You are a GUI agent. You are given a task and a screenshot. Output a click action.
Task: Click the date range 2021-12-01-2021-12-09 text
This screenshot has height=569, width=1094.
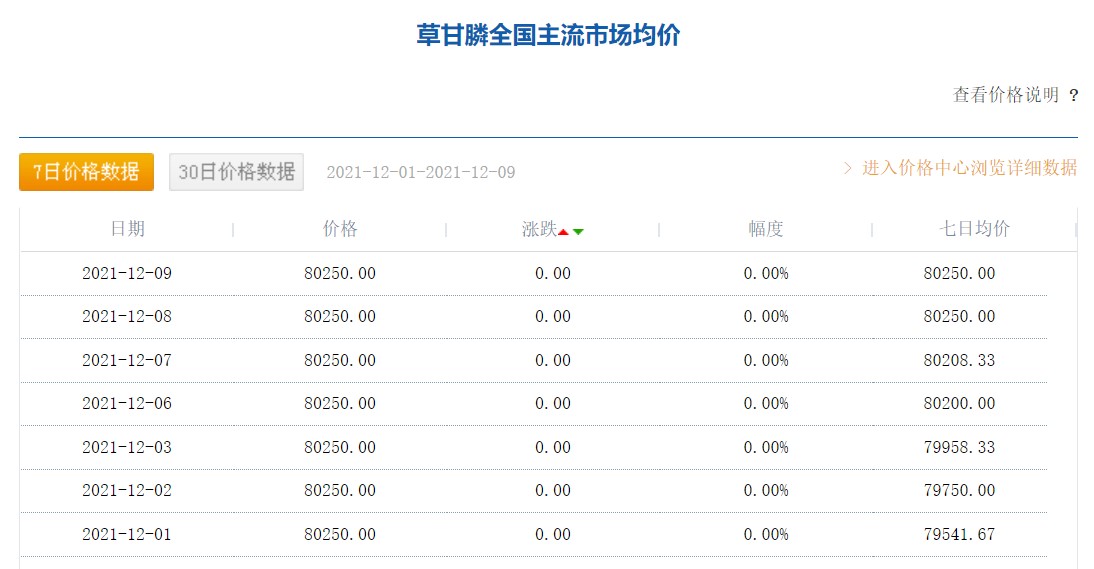tap(421, 172)
